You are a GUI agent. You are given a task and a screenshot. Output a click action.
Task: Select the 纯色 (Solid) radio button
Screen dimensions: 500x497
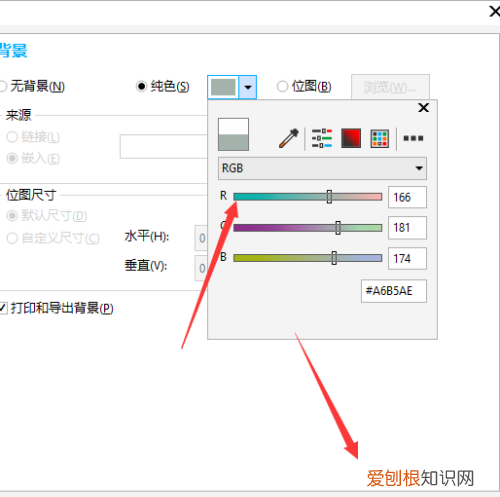(x=141, y=86)
